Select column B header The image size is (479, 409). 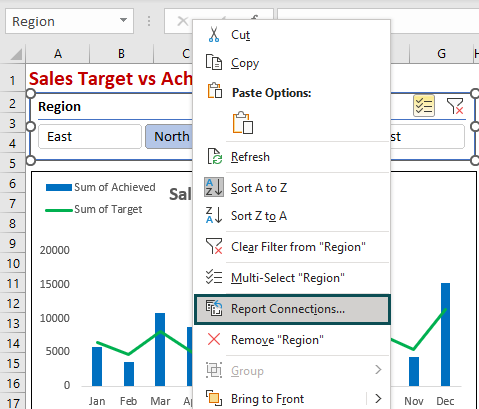click(x=121, y=54)
